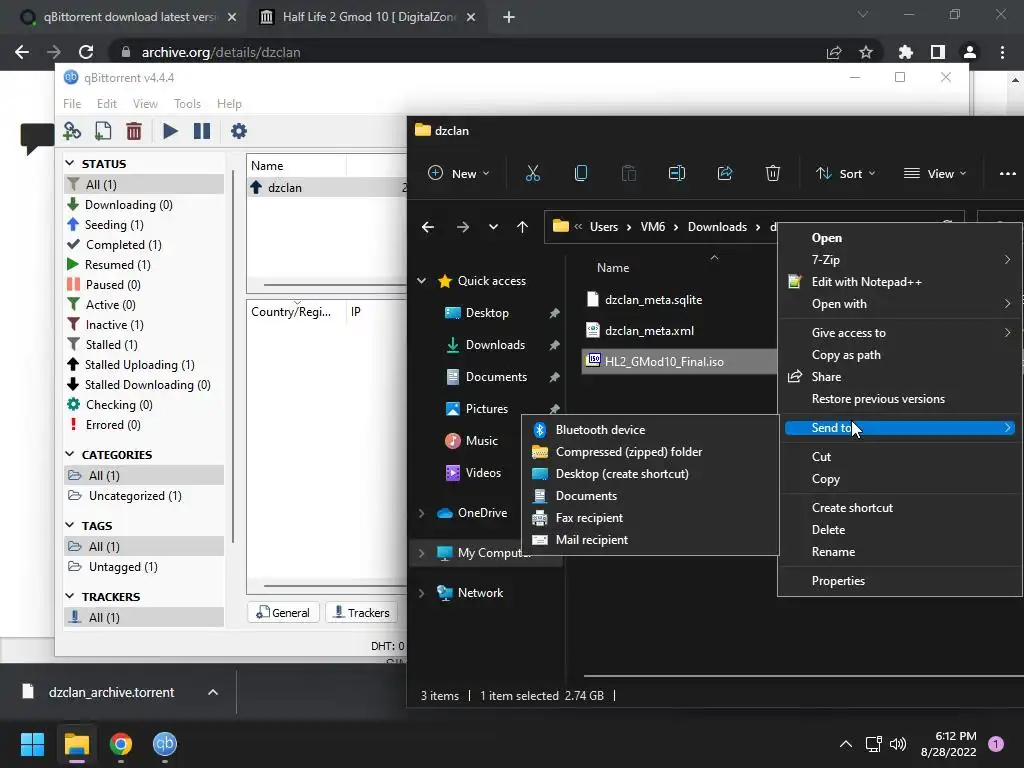Open the Explorer see more ellipsis menu
The height and width of the screenshot is (768, 1024).
(x=1008, y=173)
